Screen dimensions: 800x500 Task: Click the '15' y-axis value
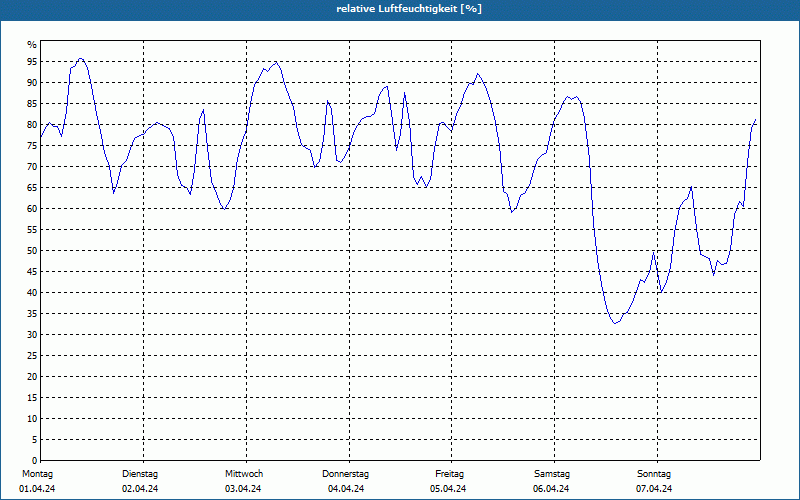click(x=32, y=397)
